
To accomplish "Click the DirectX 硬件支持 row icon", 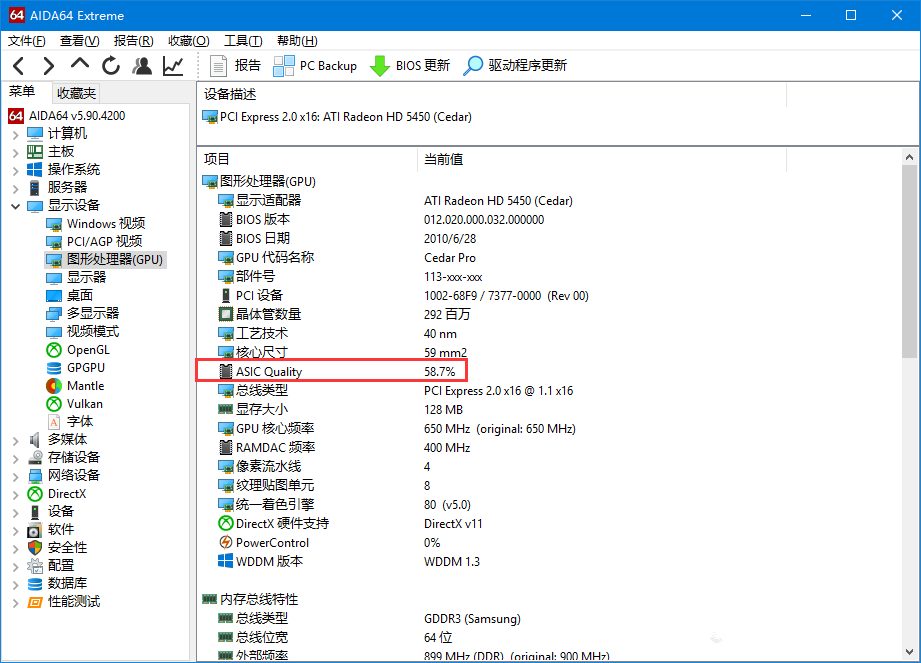I will pyautogui.click(x=226, y=523).
